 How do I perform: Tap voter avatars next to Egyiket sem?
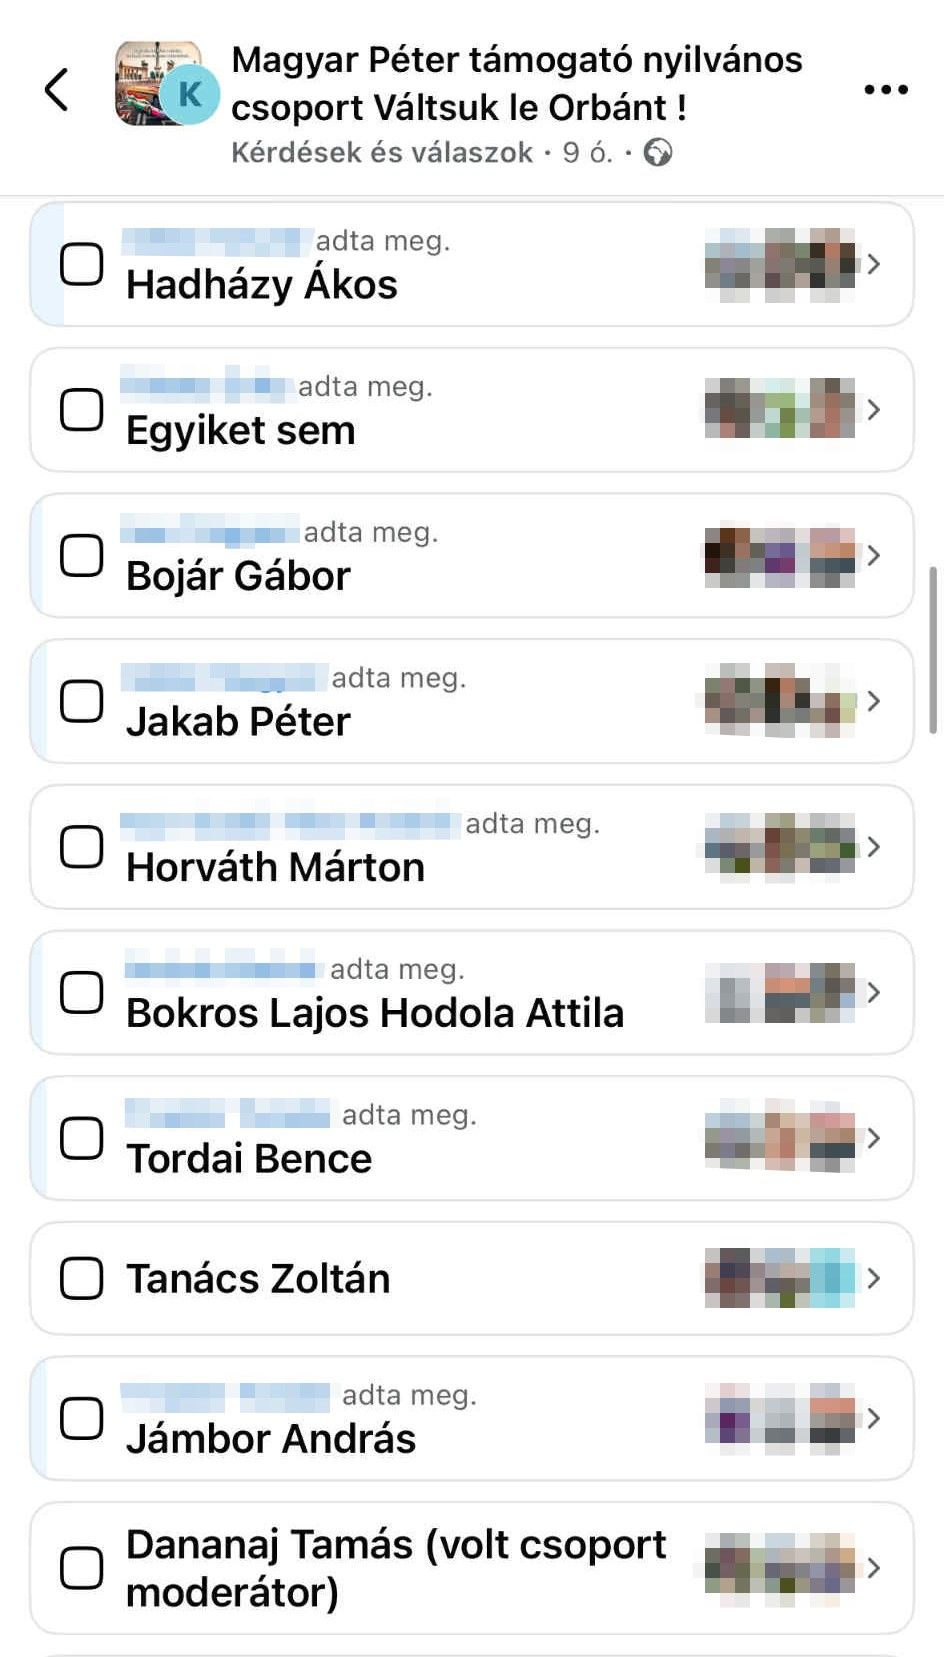(780, 410)
